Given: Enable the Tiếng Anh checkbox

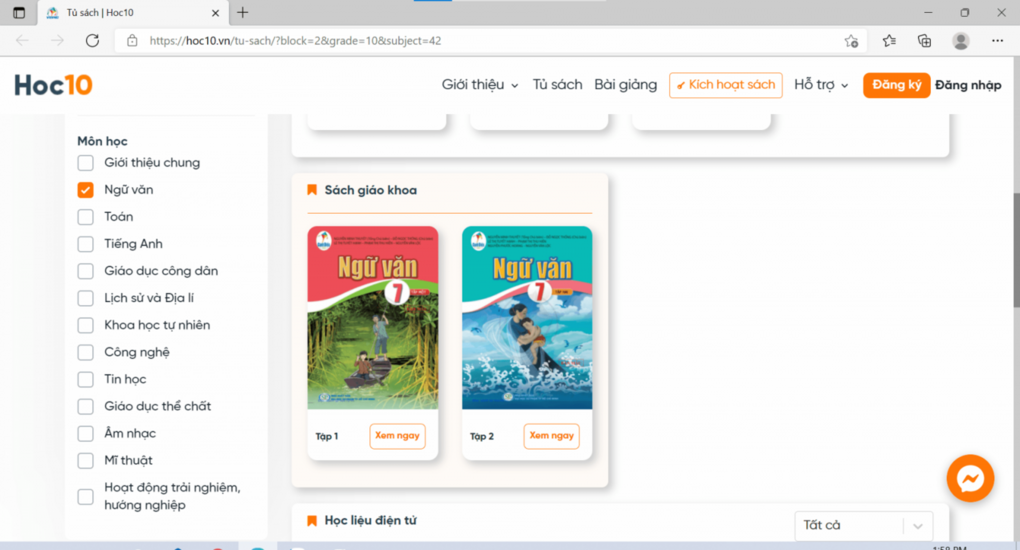Looking at the screenshot, I should pos(85,244).
